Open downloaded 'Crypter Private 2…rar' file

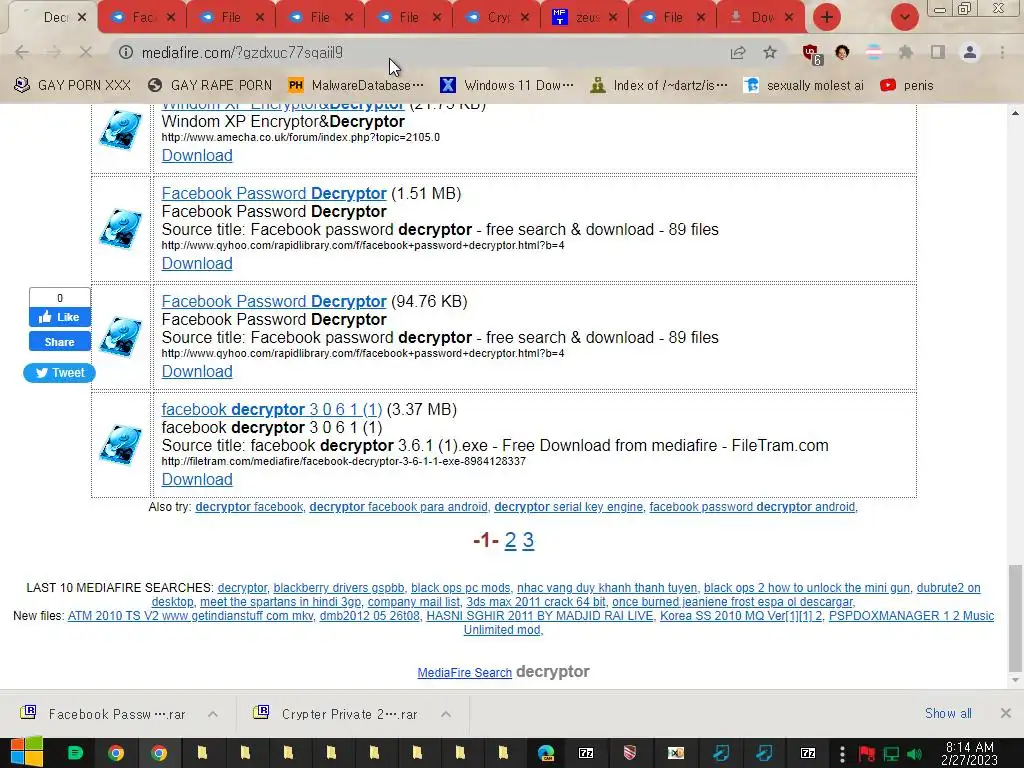pyautogui.click(x=338, y=714)
